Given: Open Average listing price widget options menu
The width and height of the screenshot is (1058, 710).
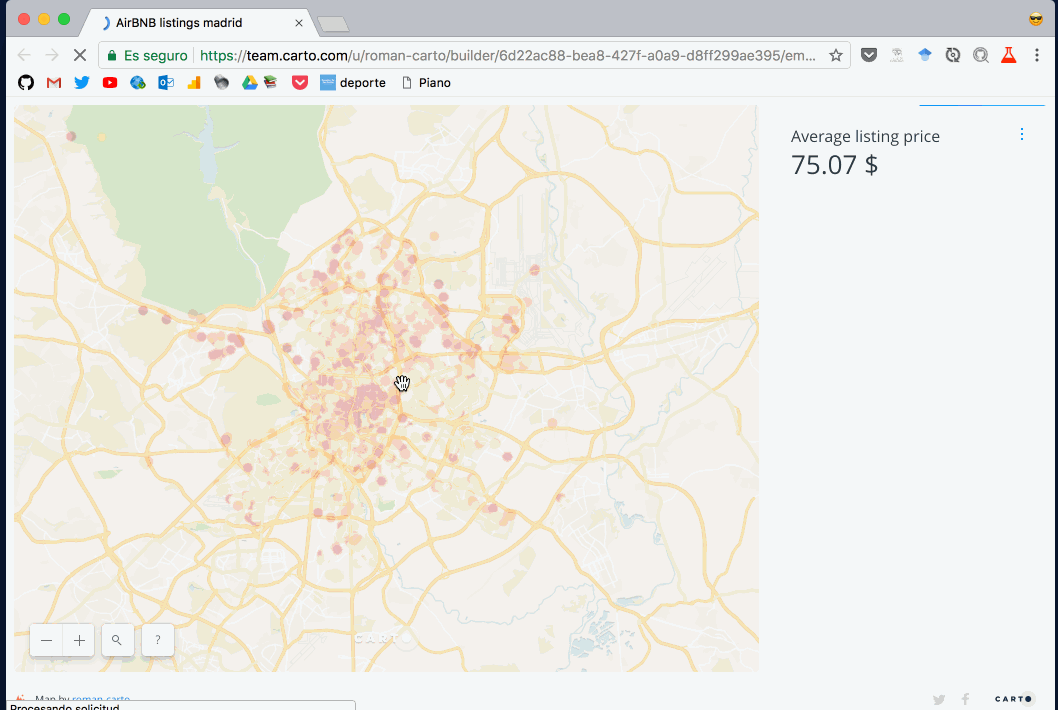Looking at the screenshot, I should [x=1022, y=134].
